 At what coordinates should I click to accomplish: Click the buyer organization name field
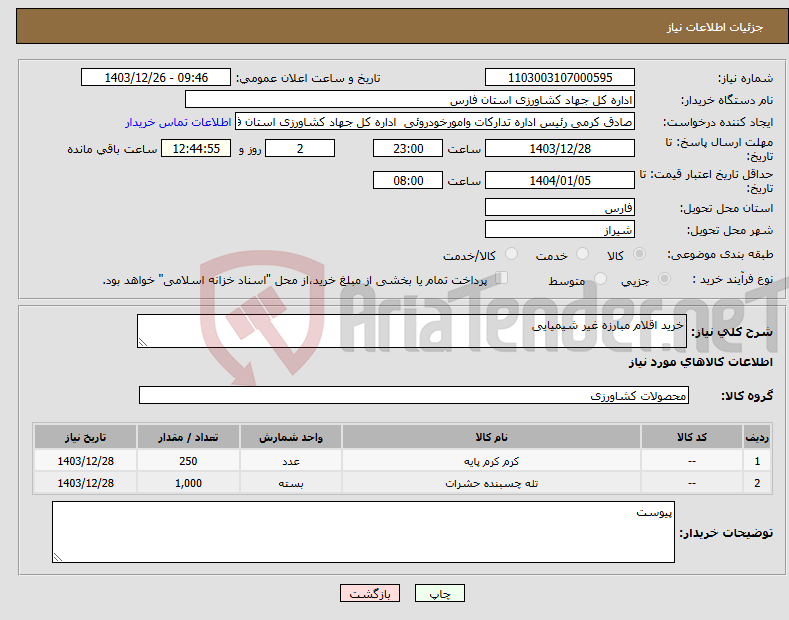click(410, 100)
